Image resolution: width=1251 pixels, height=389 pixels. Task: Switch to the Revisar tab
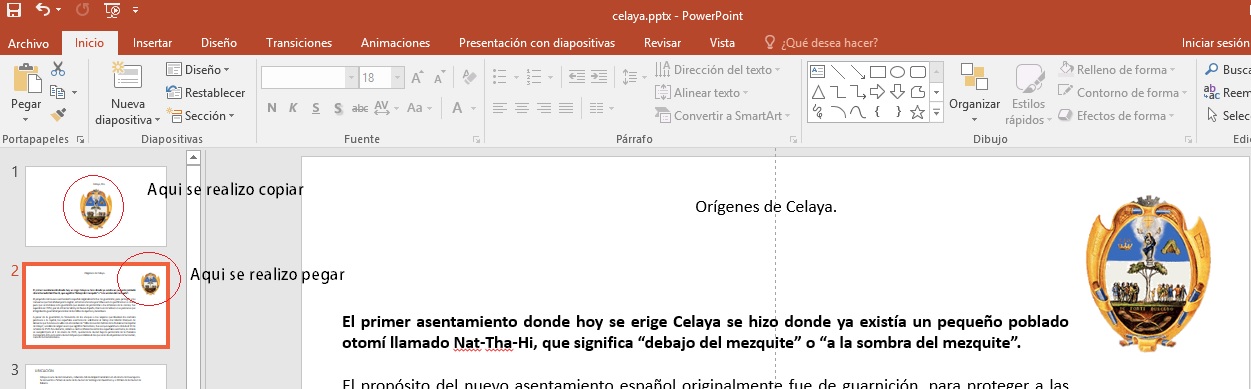click(x=662, y=43)
